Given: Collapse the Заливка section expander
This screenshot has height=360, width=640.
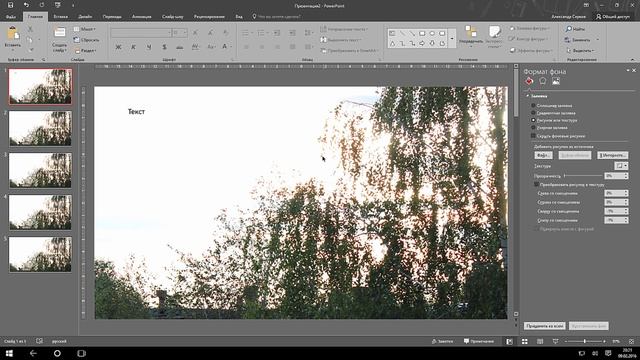Looking at the screenshot, I should pyautogui.click(x=528, y=96).
